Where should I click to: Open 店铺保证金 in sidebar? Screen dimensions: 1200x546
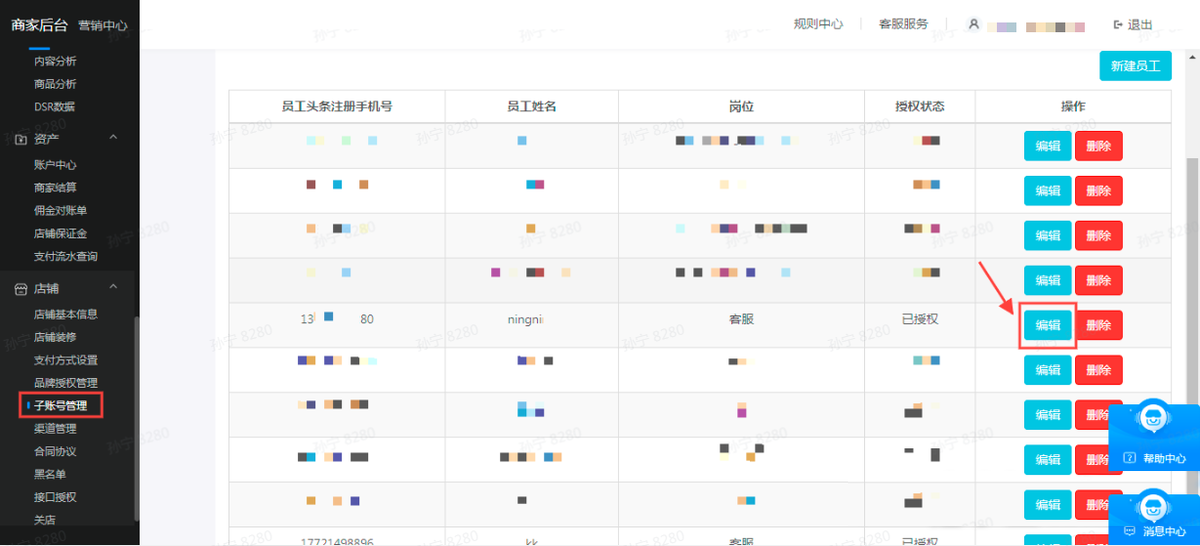(60, 234)
